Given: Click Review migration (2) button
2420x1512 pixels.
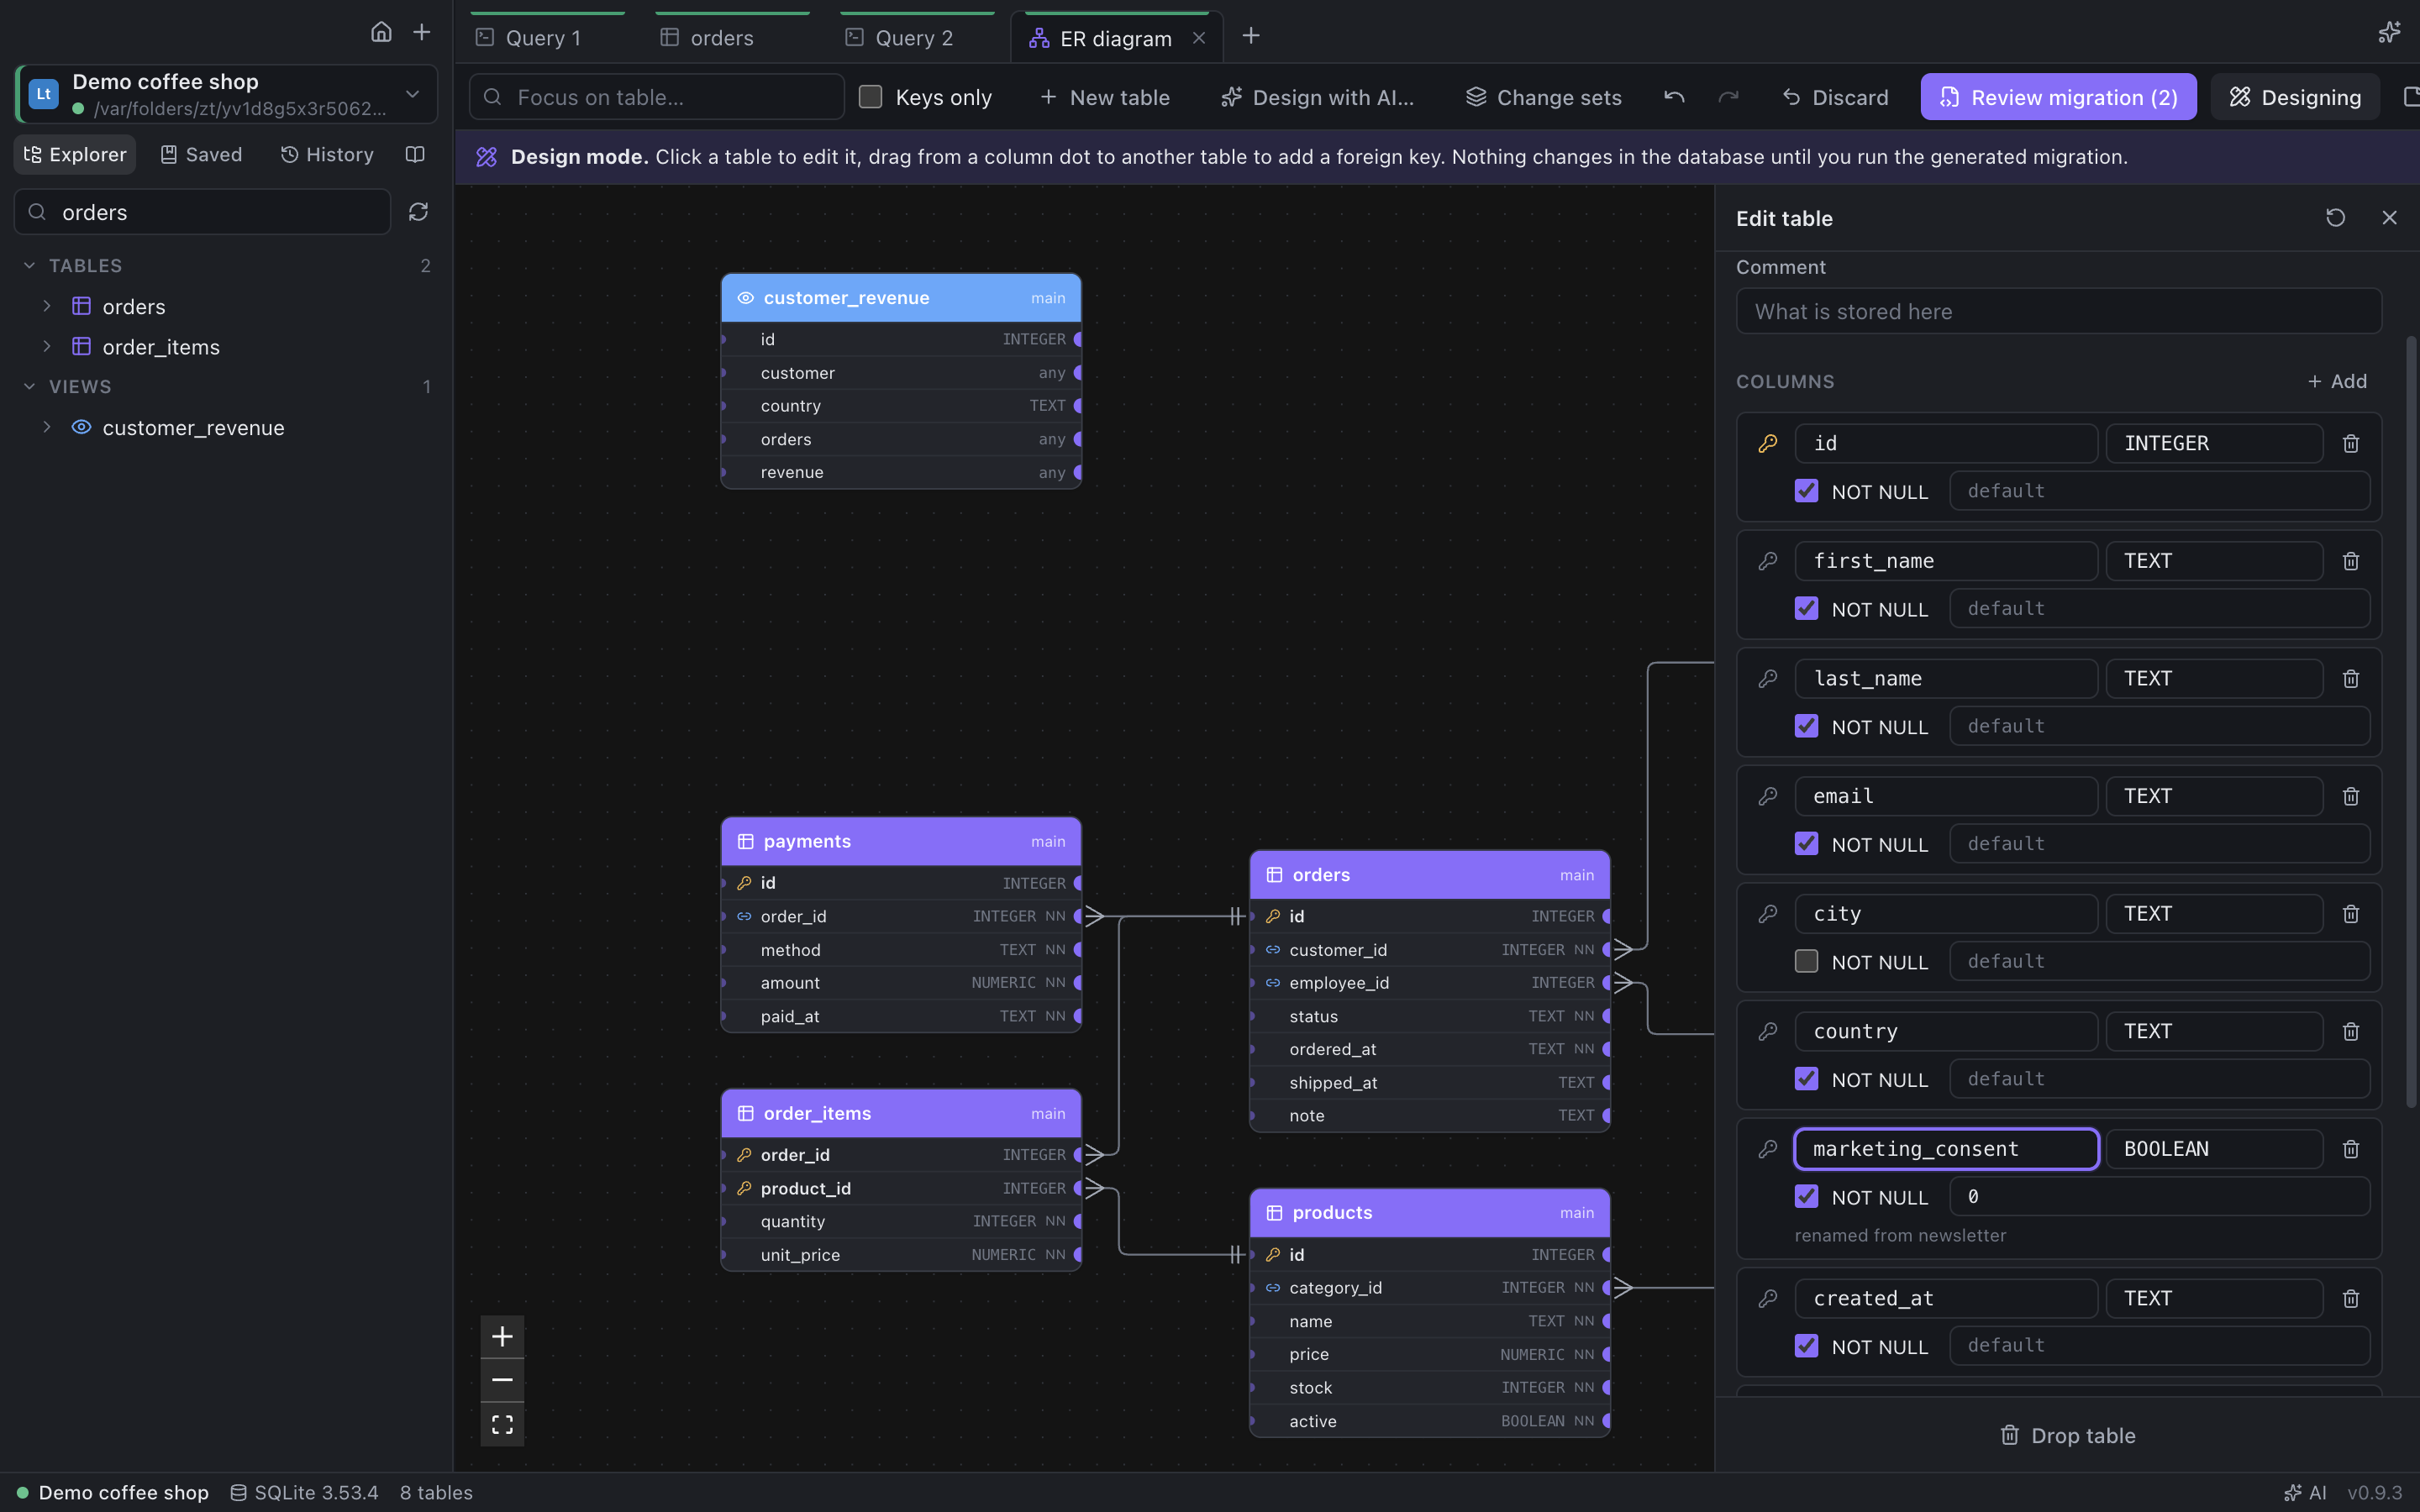Looking at the screenshot, I should 2058,97.
